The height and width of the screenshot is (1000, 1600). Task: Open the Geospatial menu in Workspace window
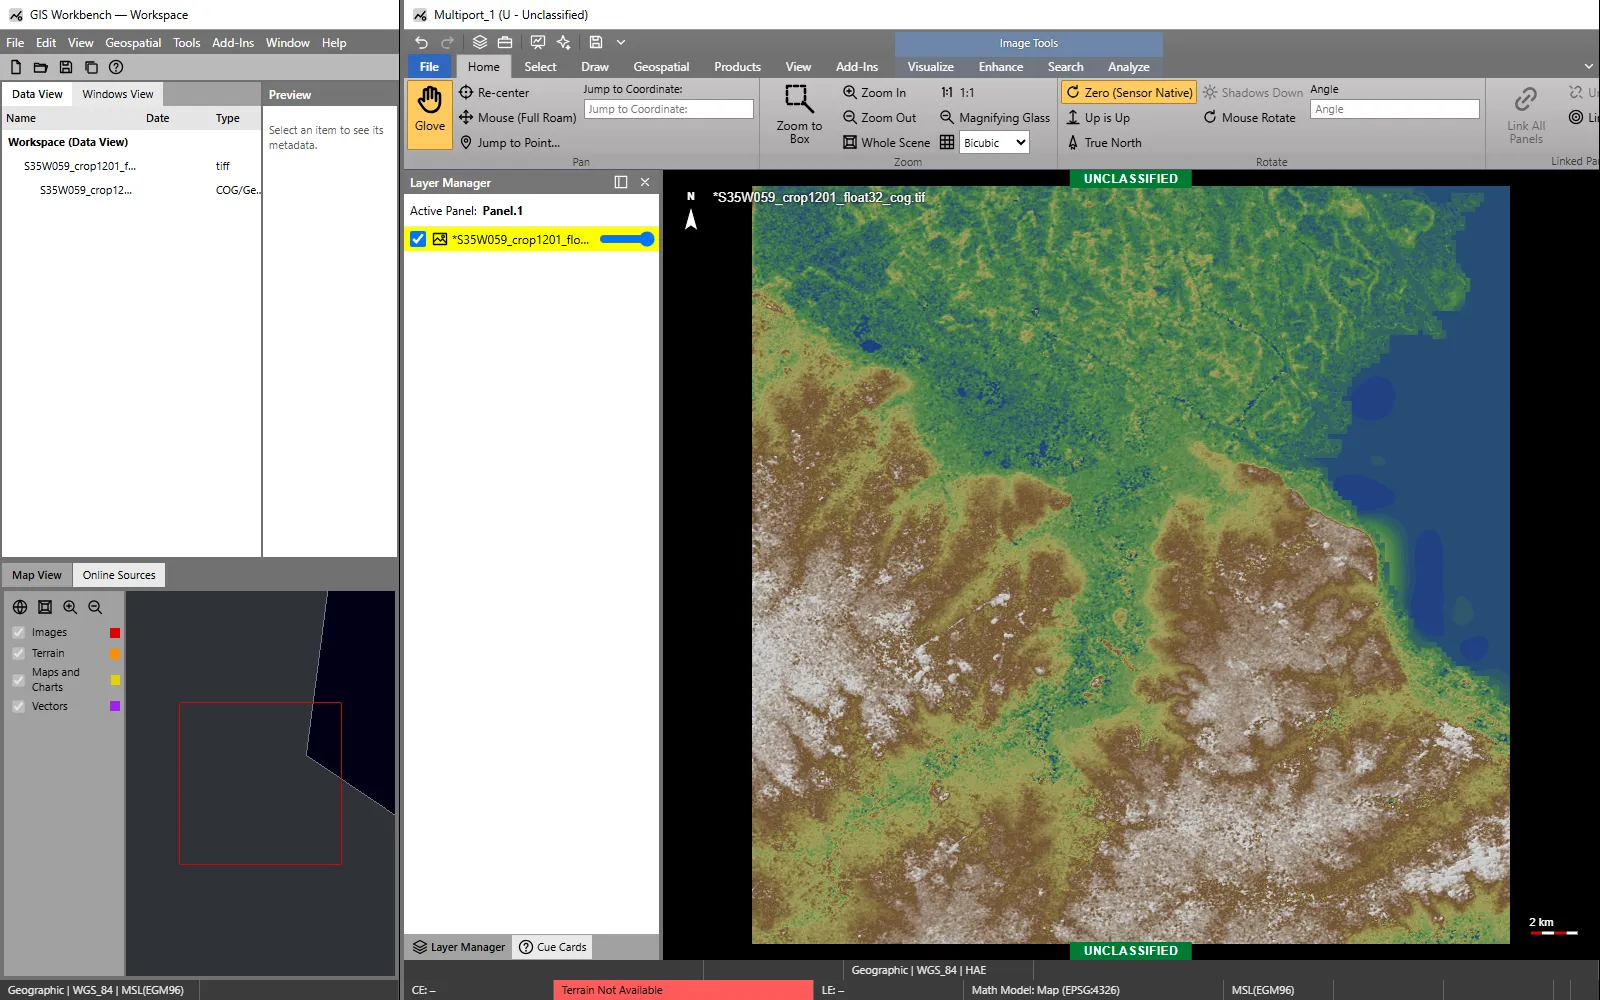[x=133, y=43]
